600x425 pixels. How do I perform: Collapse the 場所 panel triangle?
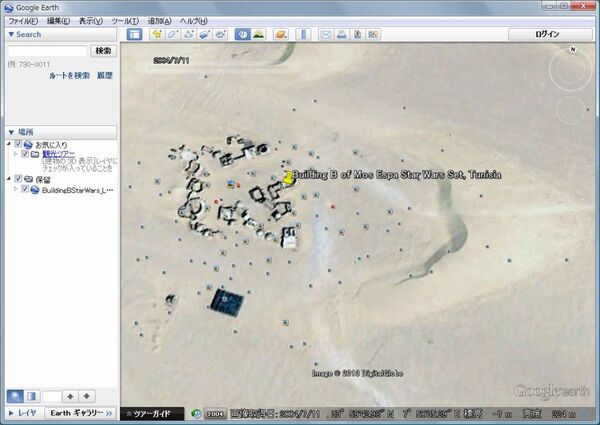point(11,132)
